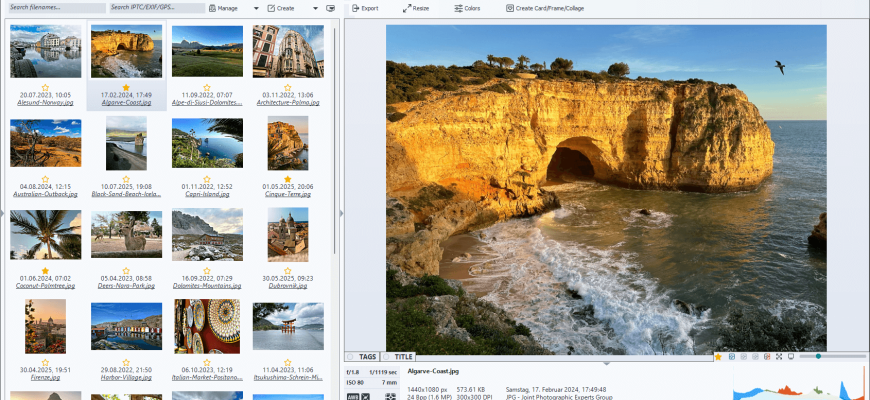Adjust the preview zoom slider

(x=832, y=357)
